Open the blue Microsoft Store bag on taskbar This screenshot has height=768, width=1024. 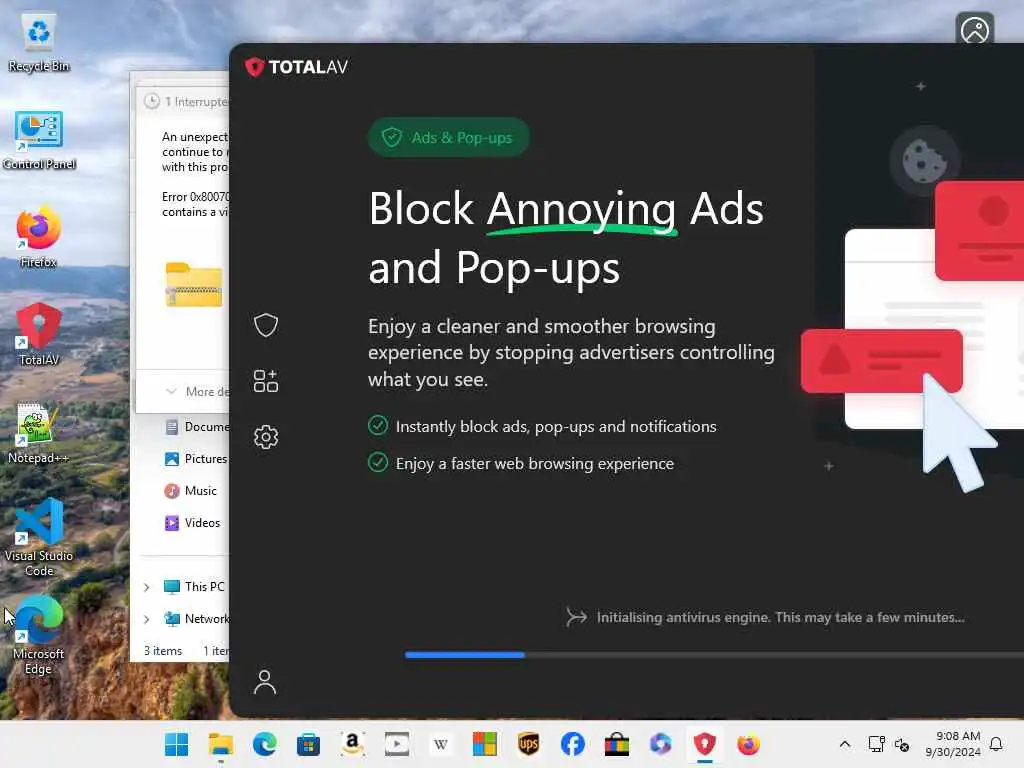tap(308, 744)
